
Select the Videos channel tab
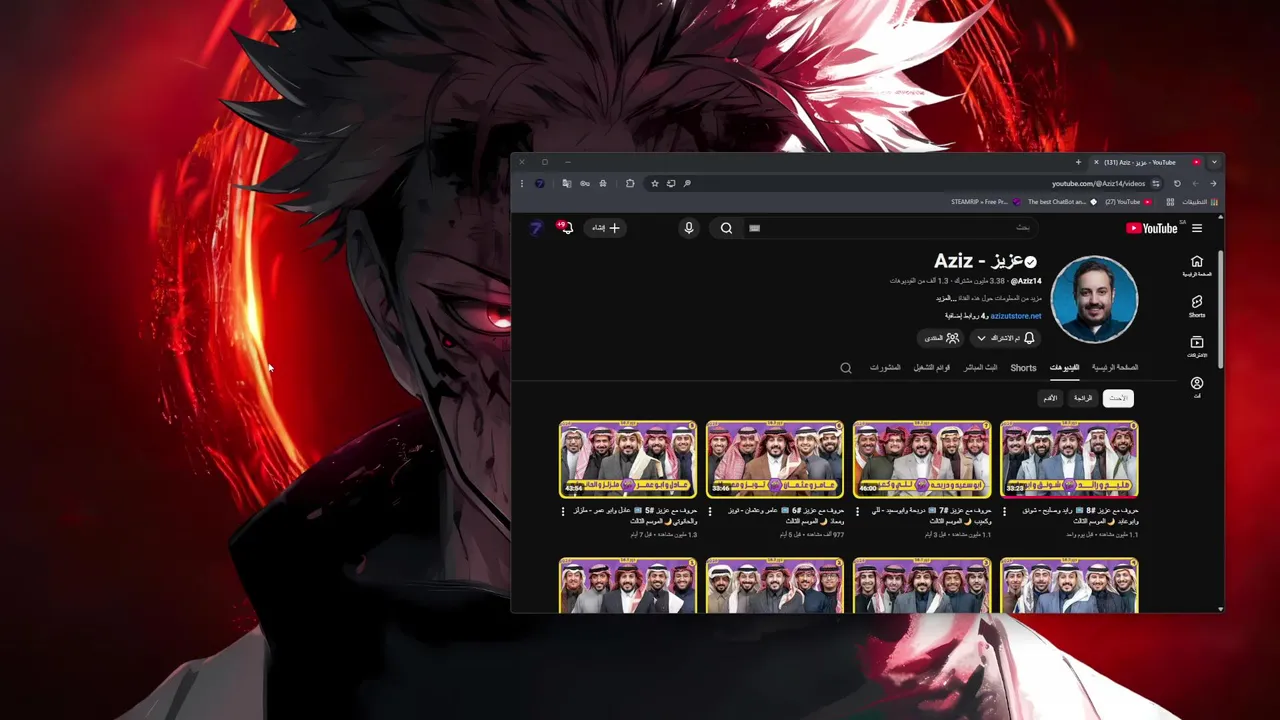coord(1064,367)
